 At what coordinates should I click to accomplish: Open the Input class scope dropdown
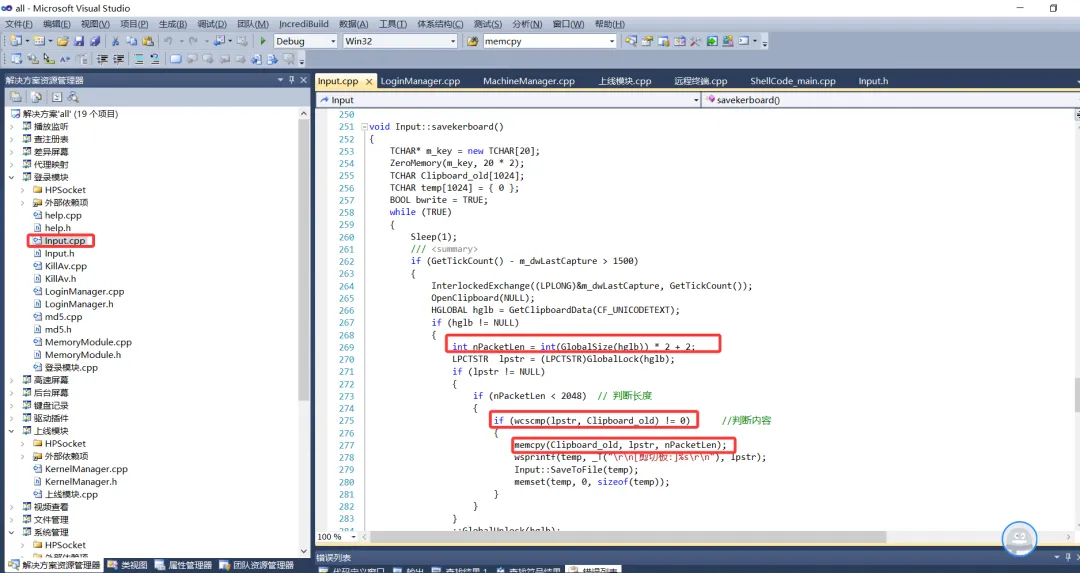696,100
